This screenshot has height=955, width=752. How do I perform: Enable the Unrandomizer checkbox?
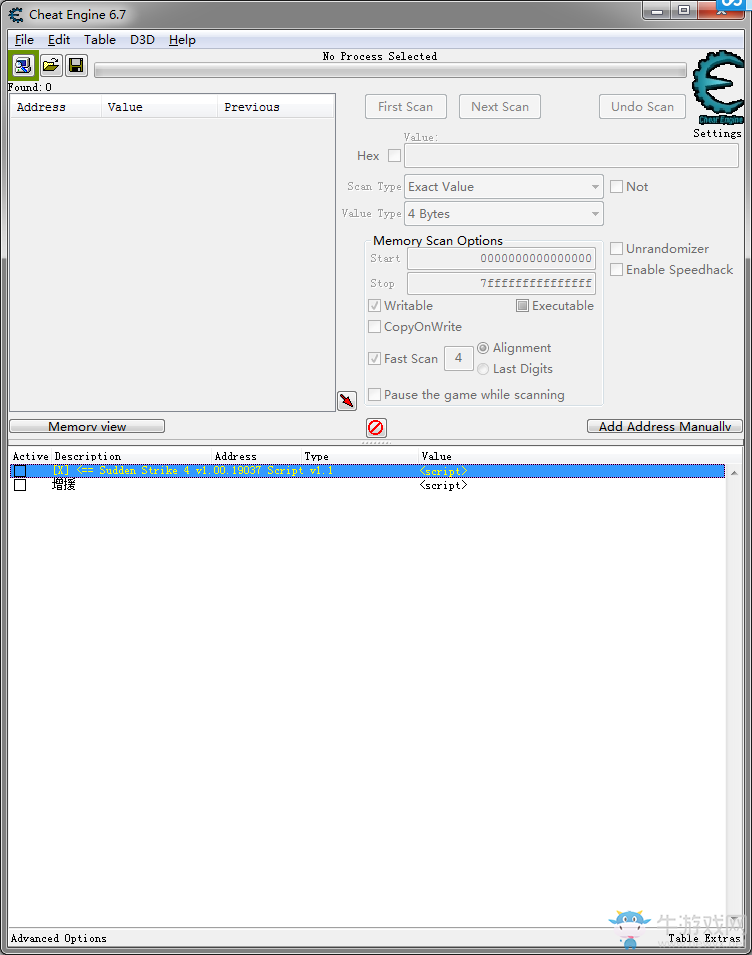pyautogui.click(x=616, y=248)
